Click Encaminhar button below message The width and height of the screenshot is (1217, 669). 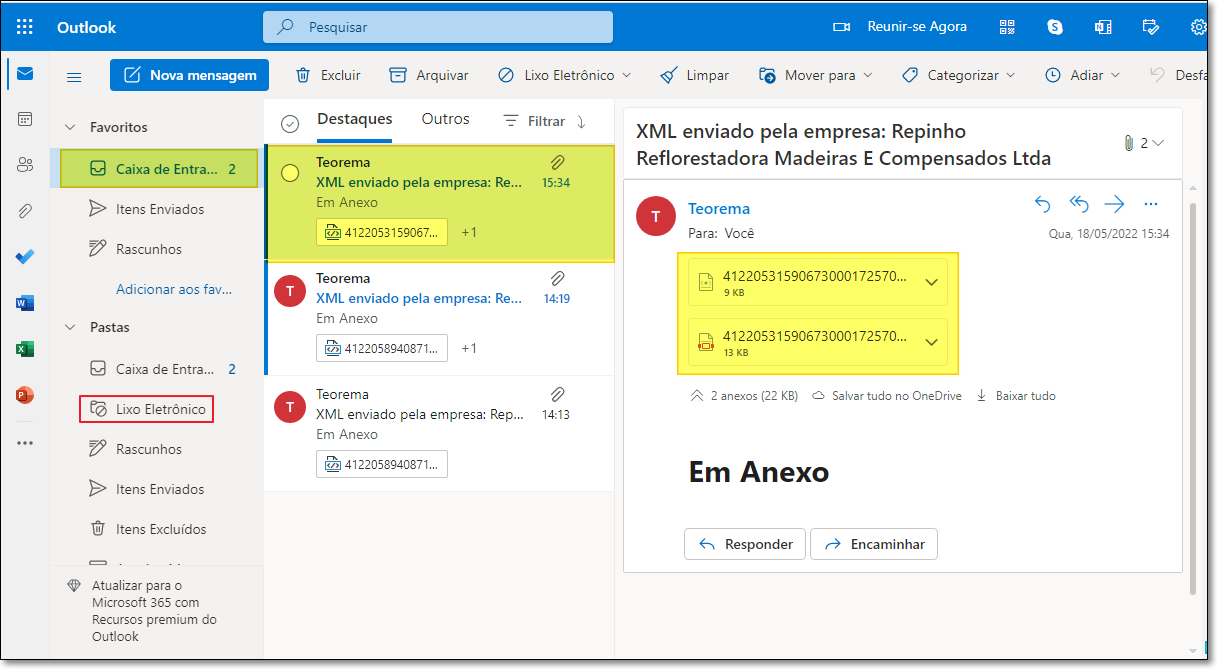tap(874, 544)
